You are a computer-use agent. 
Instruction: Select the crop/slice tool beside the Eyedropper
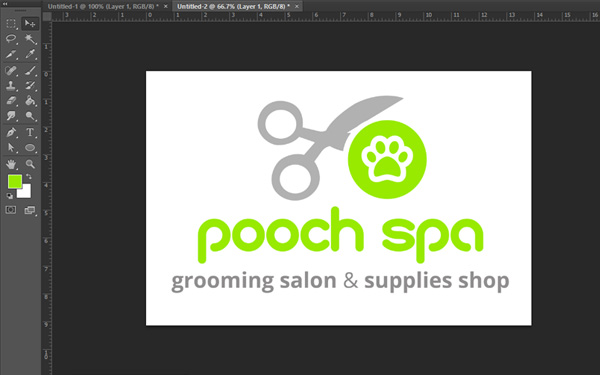11,54
